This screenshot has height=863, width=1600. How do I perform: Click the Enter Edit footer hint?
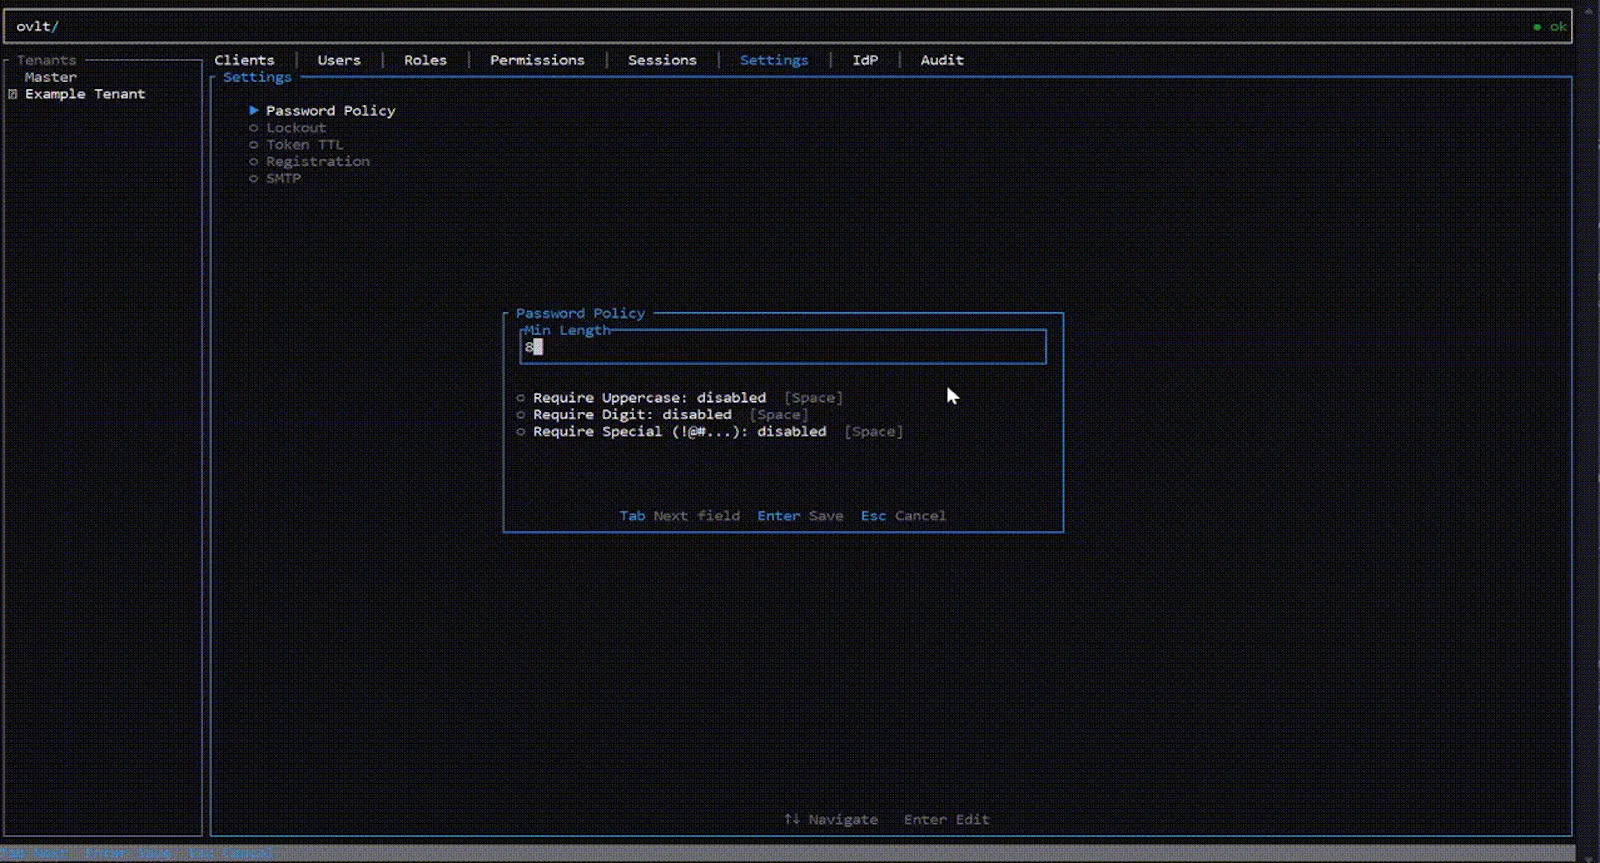[x=946, y=819]
